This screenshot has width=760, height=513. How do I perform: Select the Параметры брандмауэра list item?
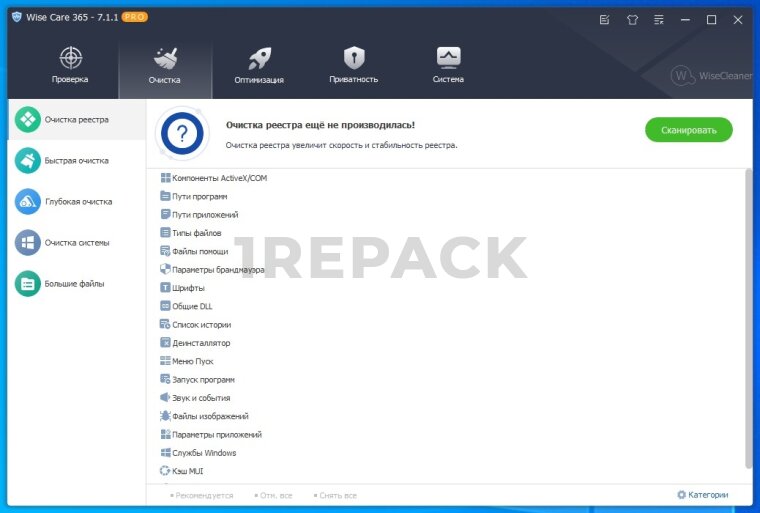pyautogui.click(x=217, y=270)
